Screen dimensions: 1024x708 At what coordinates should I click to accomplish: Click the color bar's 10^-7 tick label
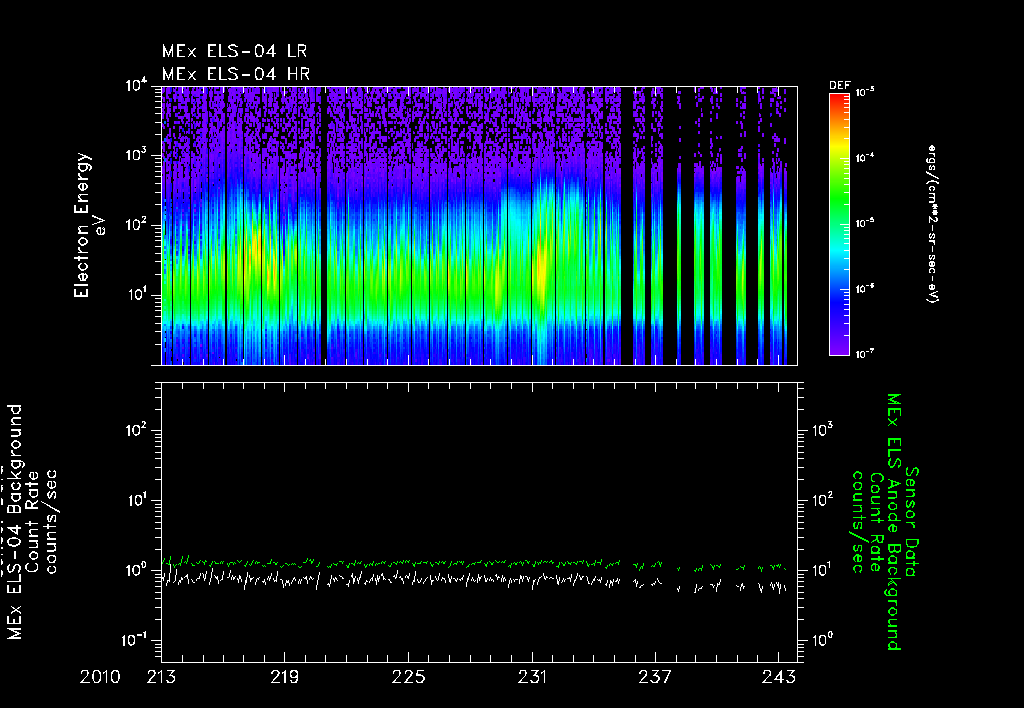[x=865, y=354]
